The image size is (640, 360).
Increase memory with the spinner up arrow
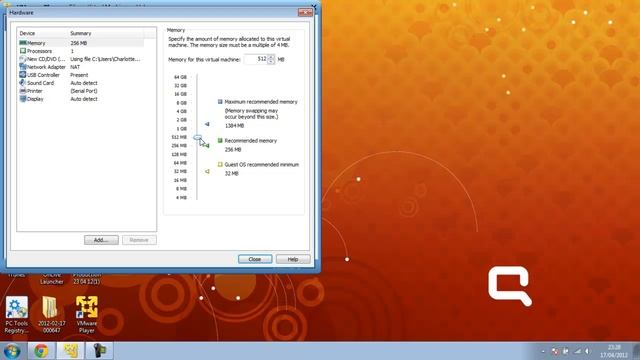[271, 57]
